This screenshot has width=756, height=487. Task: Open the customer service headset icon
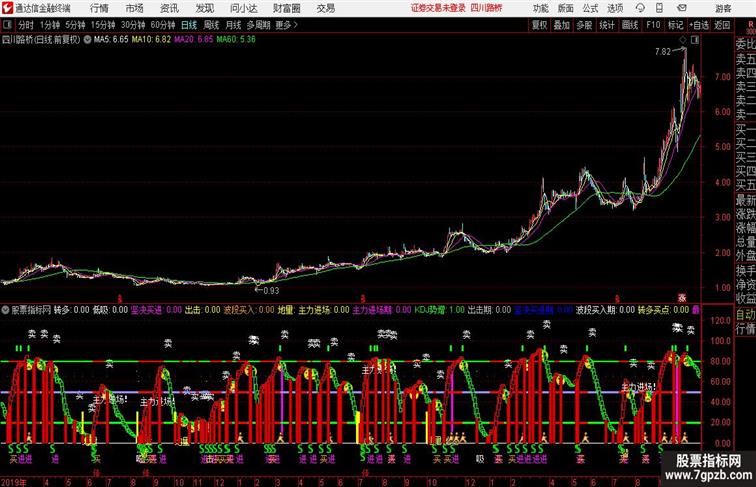click(x=640, y=8)
